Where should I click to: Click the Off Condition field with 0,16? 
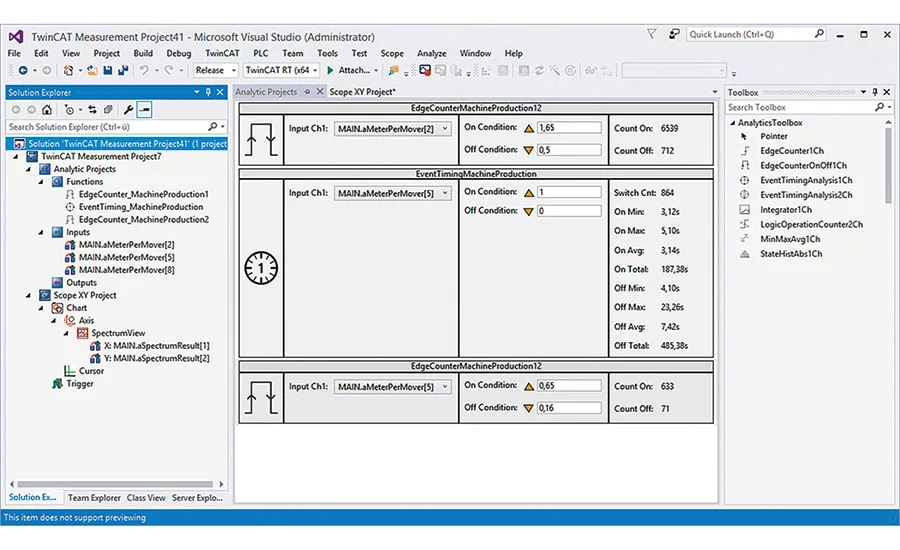pos(569,408)
